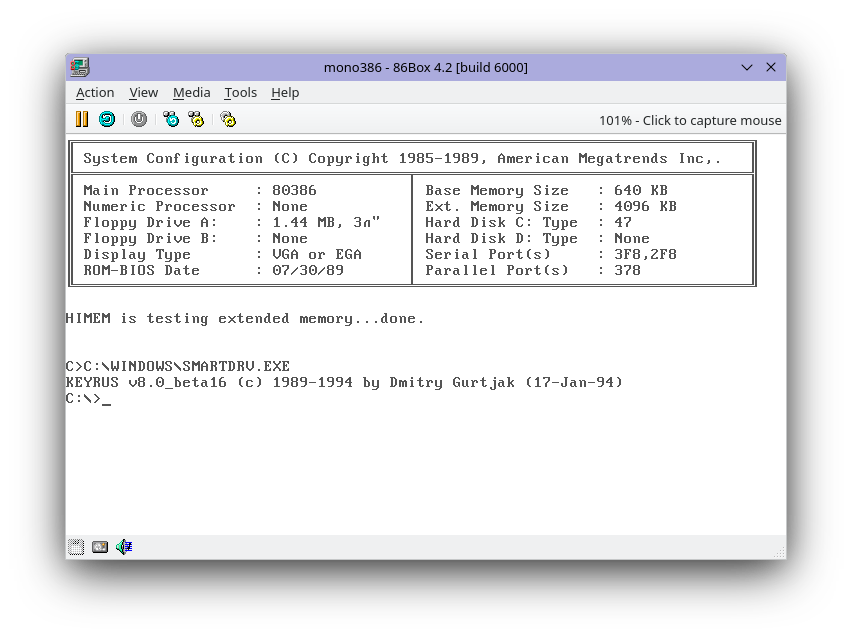Image resolution: width=853 pixels, height=638 pixels.
Task: Click the 'System Configuration (C) Copyright' header line
Action: click(x=402, y=159)
